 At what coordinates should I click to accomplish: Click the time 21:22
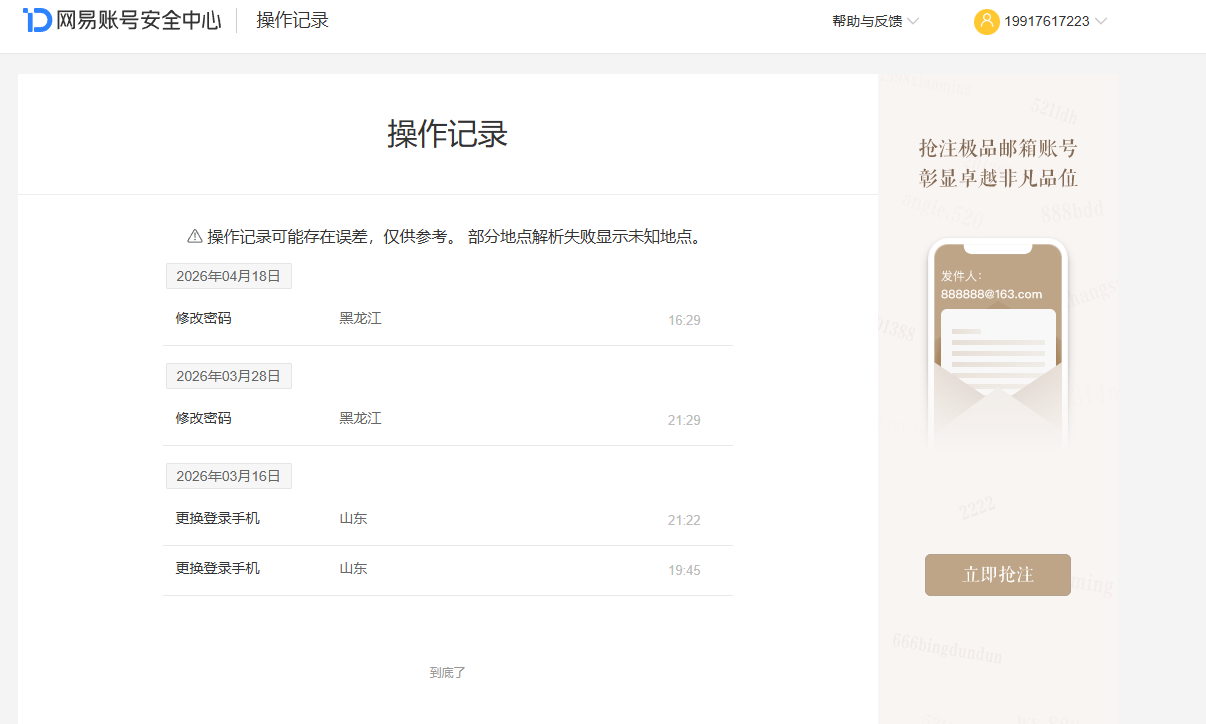click(x=684, y=520)
